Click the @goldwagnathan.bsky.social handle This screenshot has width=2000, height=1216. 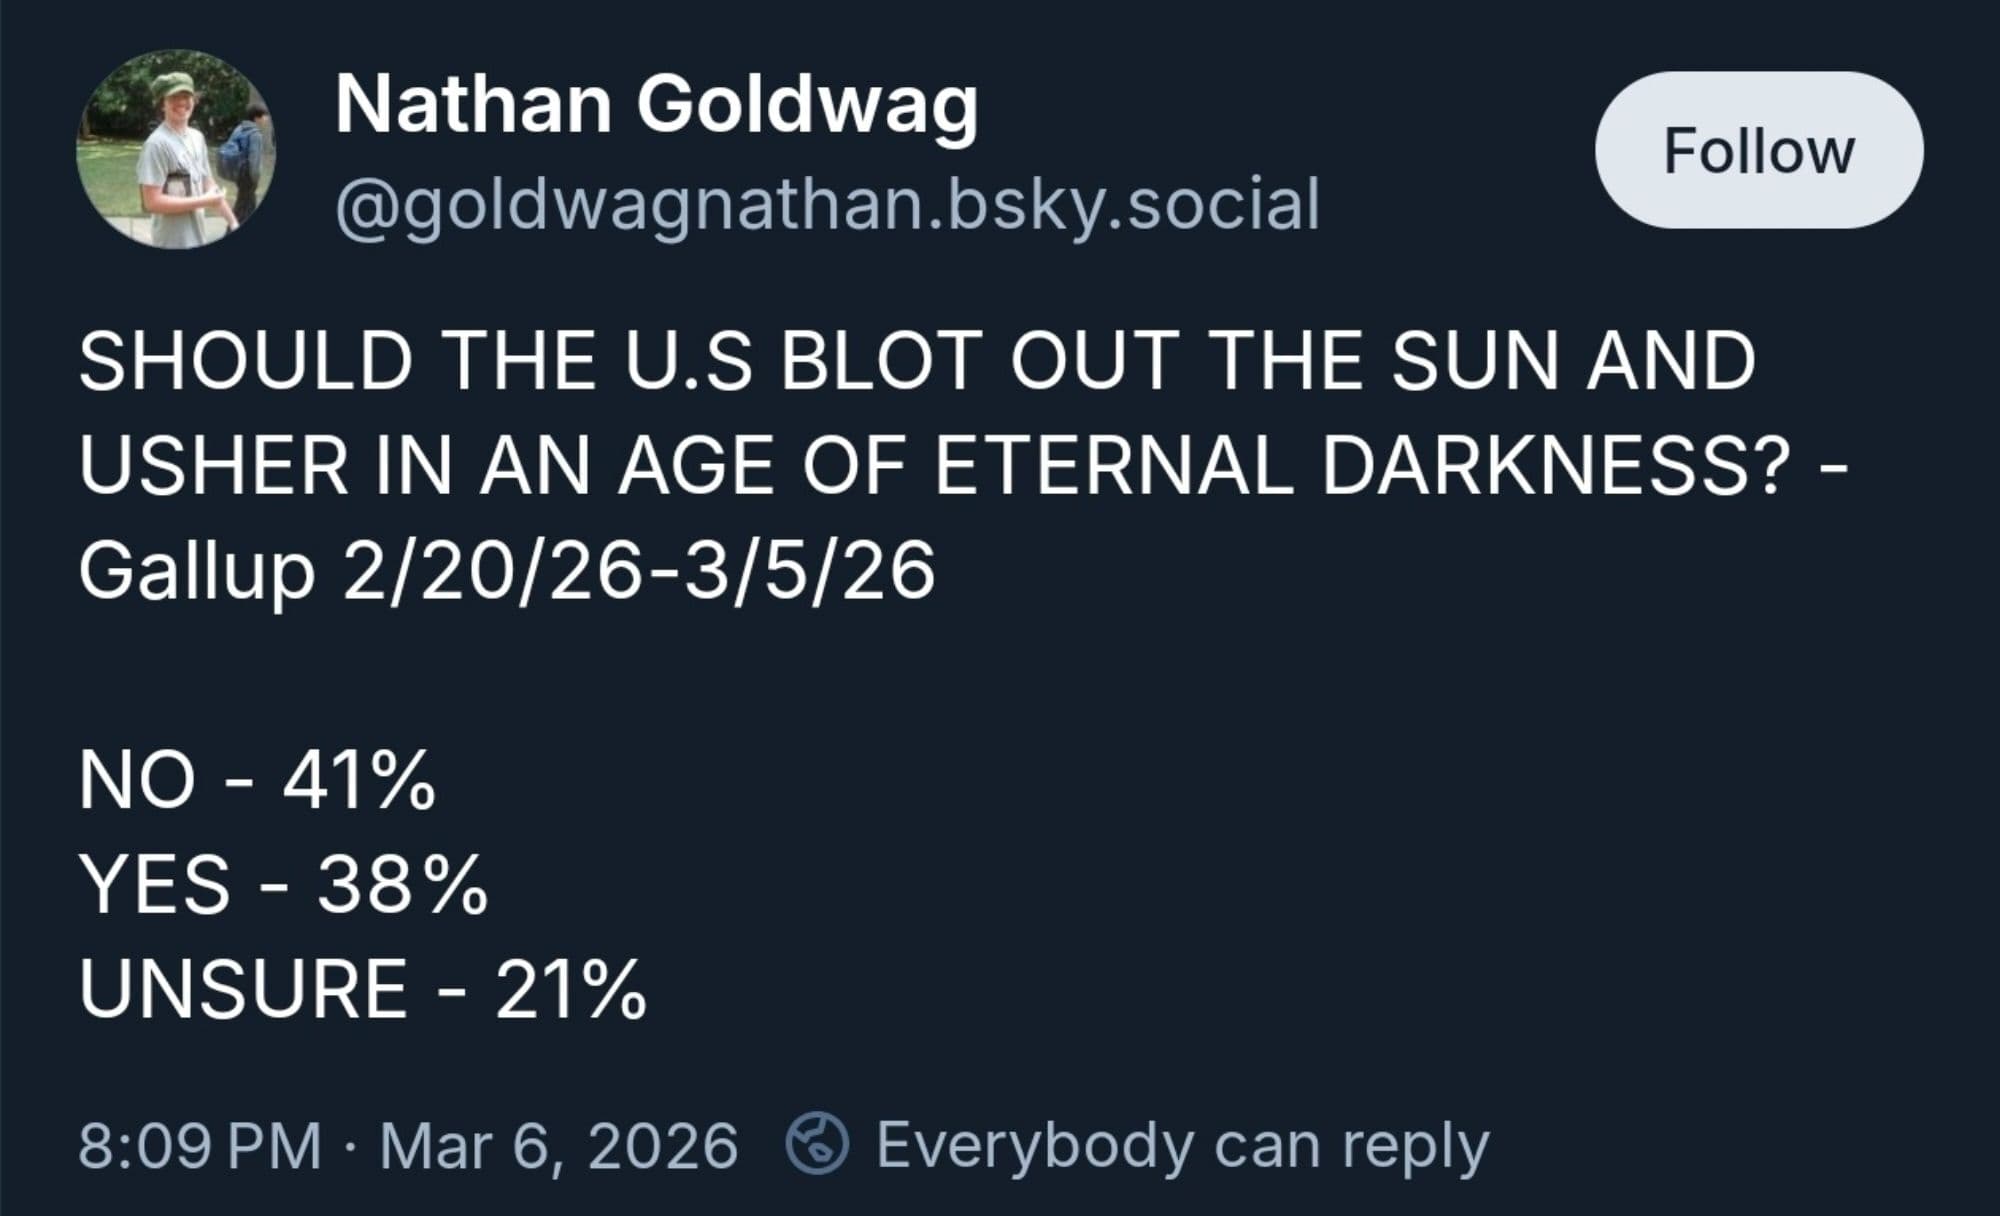pyautogui.click(x=827, y=205)
